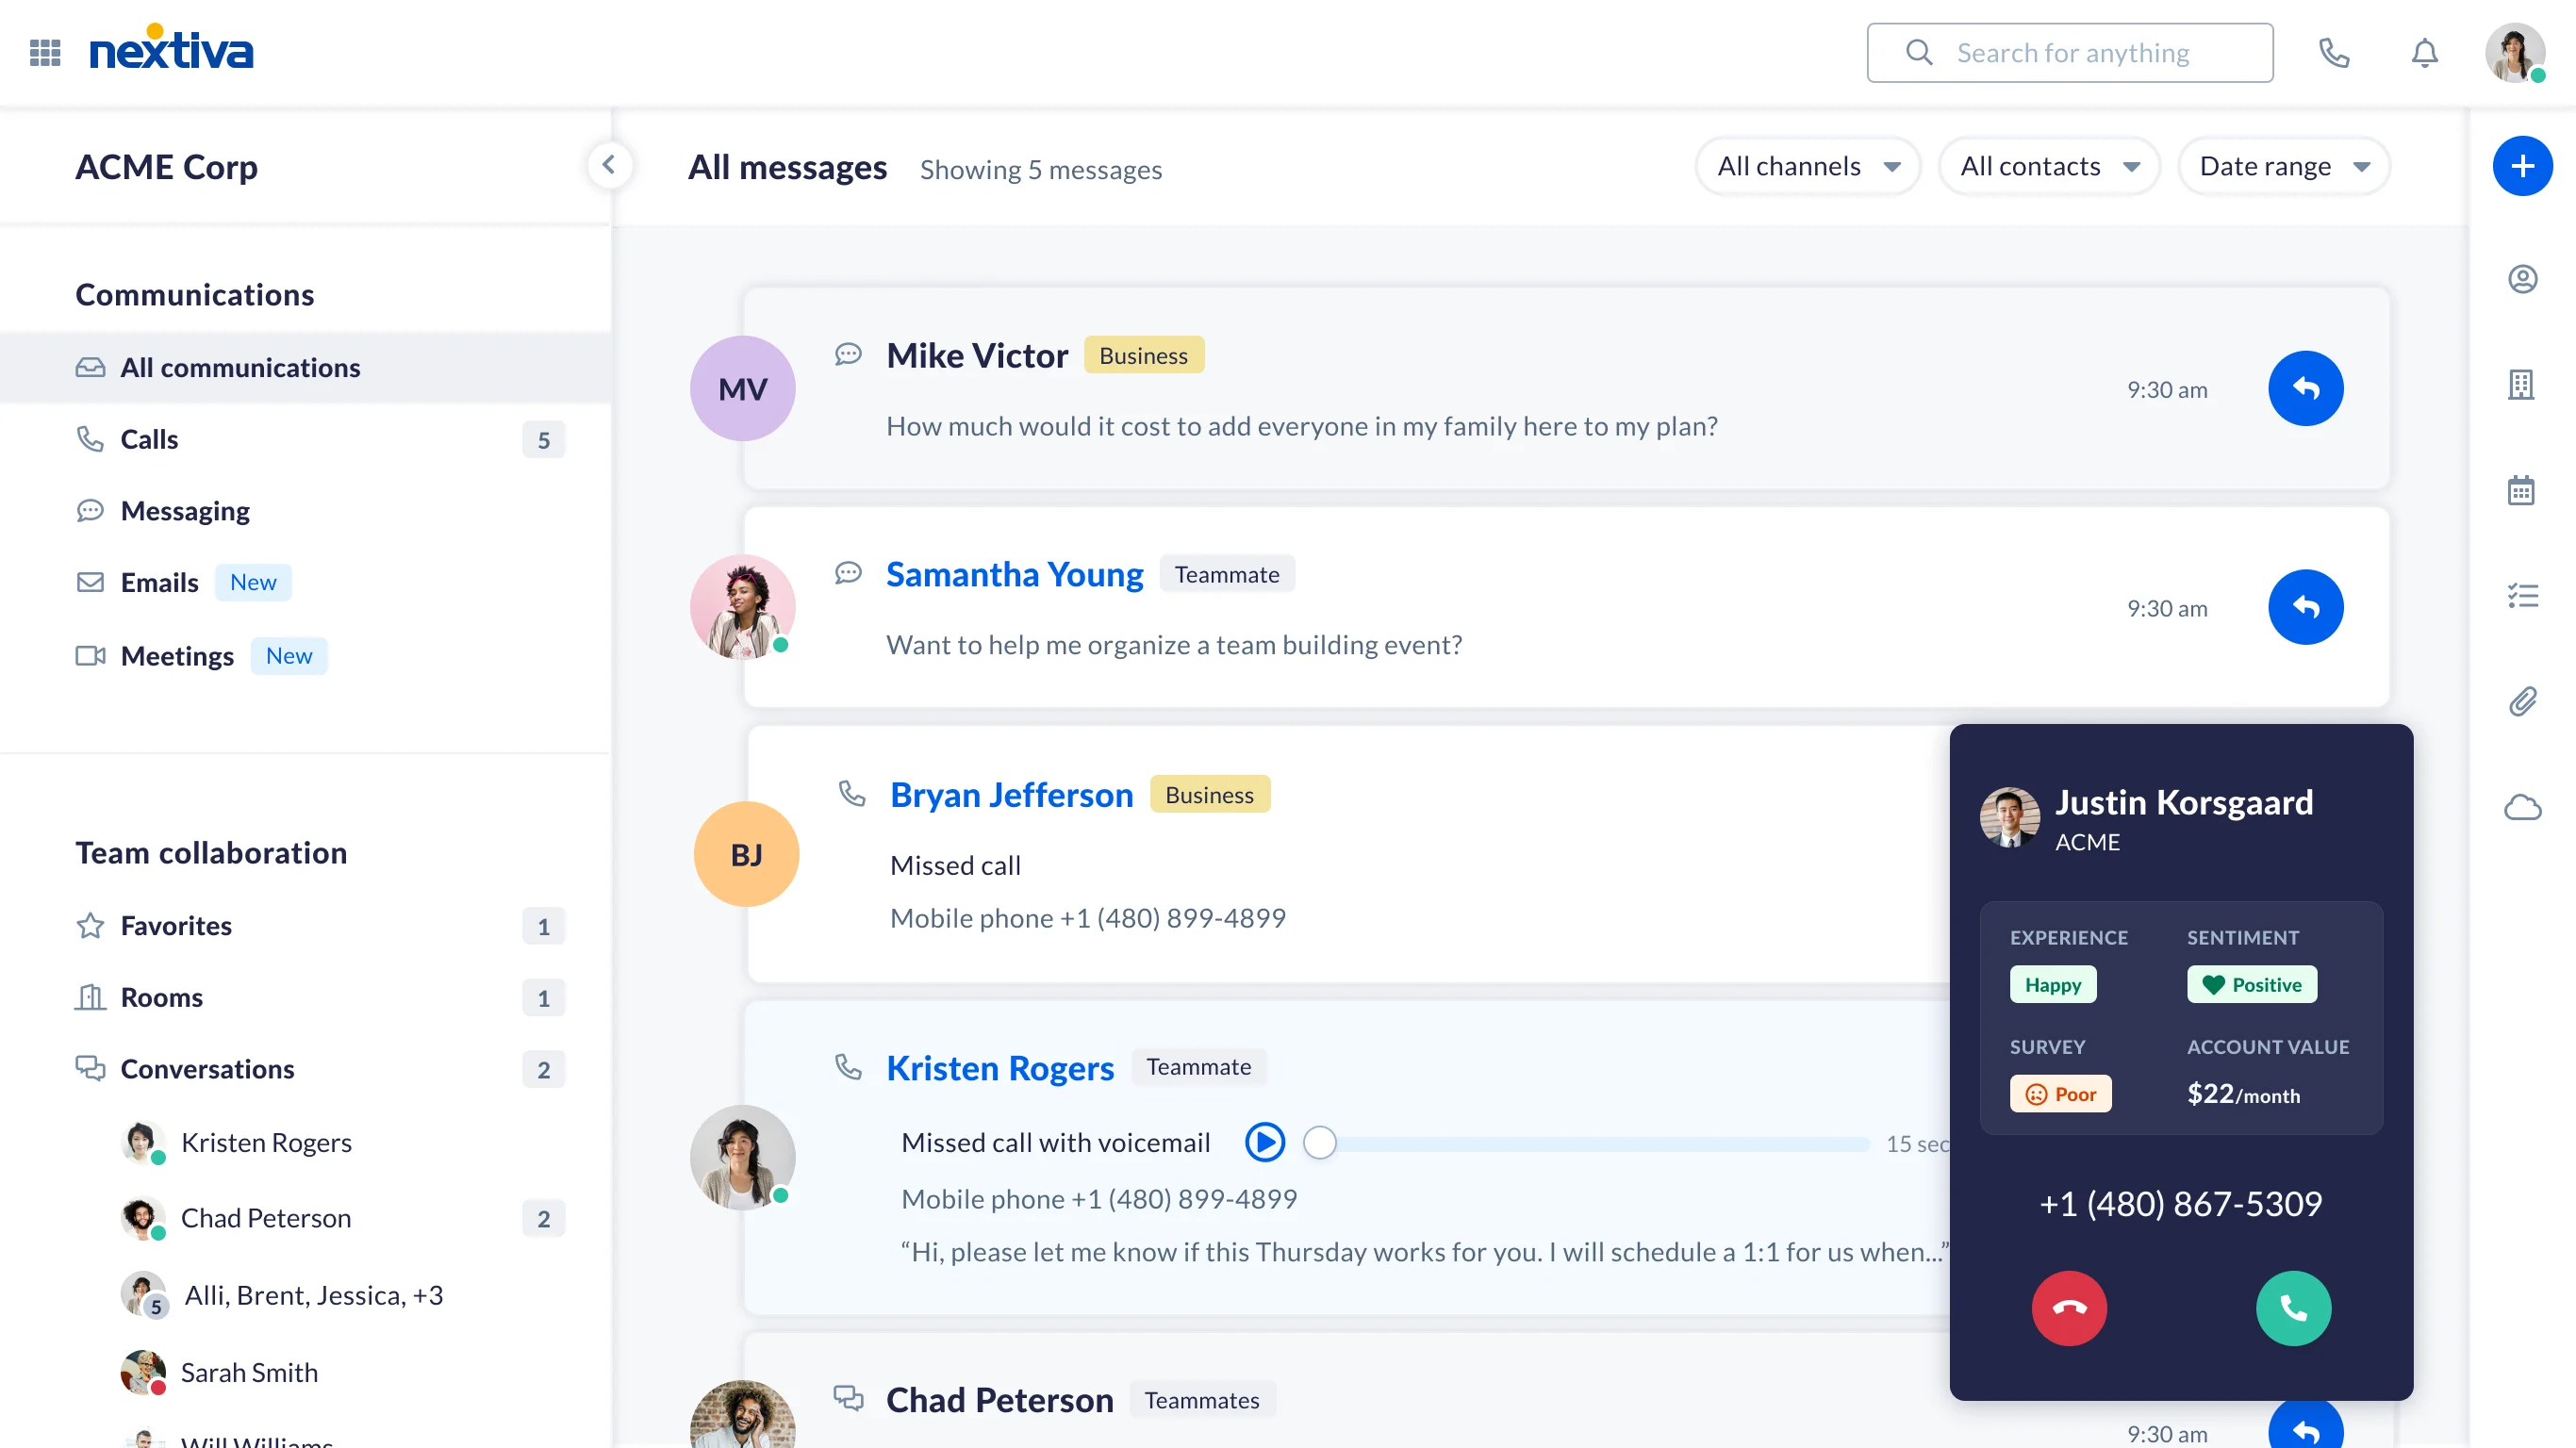Image resolution: width=2576 pixels, height=1448 pixels.
Task: Click the tasks checklist icon in sidebar
Action: point(2521,594)
